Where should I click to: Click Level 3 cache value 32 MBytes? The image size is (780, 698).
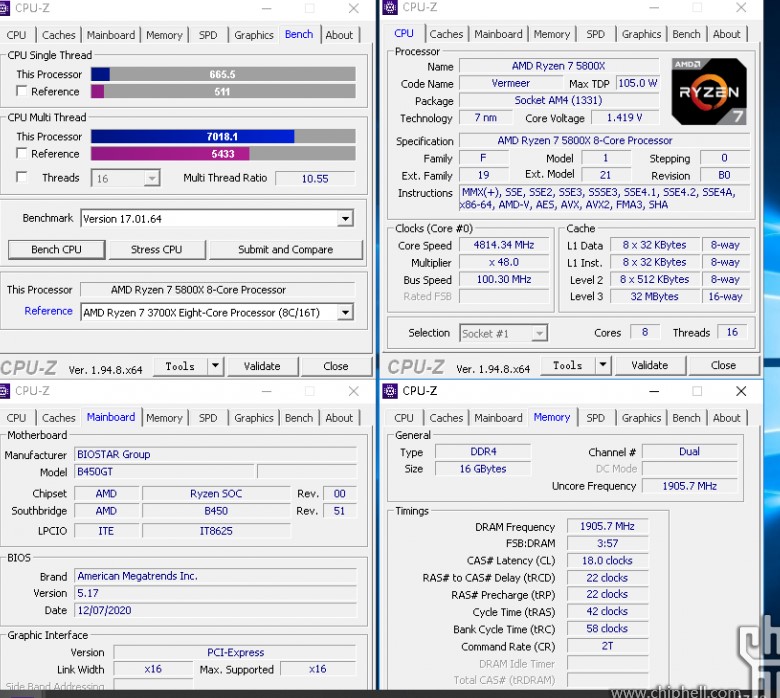point(655,297)
